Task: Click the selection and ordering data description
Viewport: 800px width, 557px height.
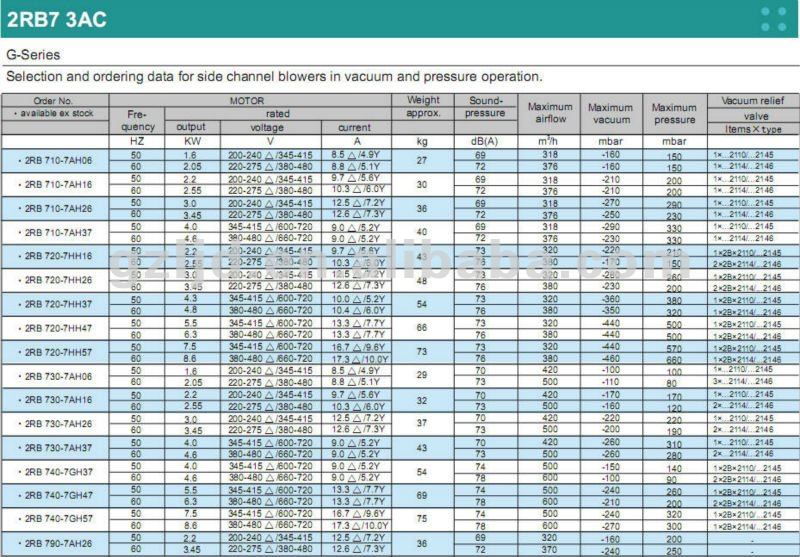Action: click(x=275, y=77)
